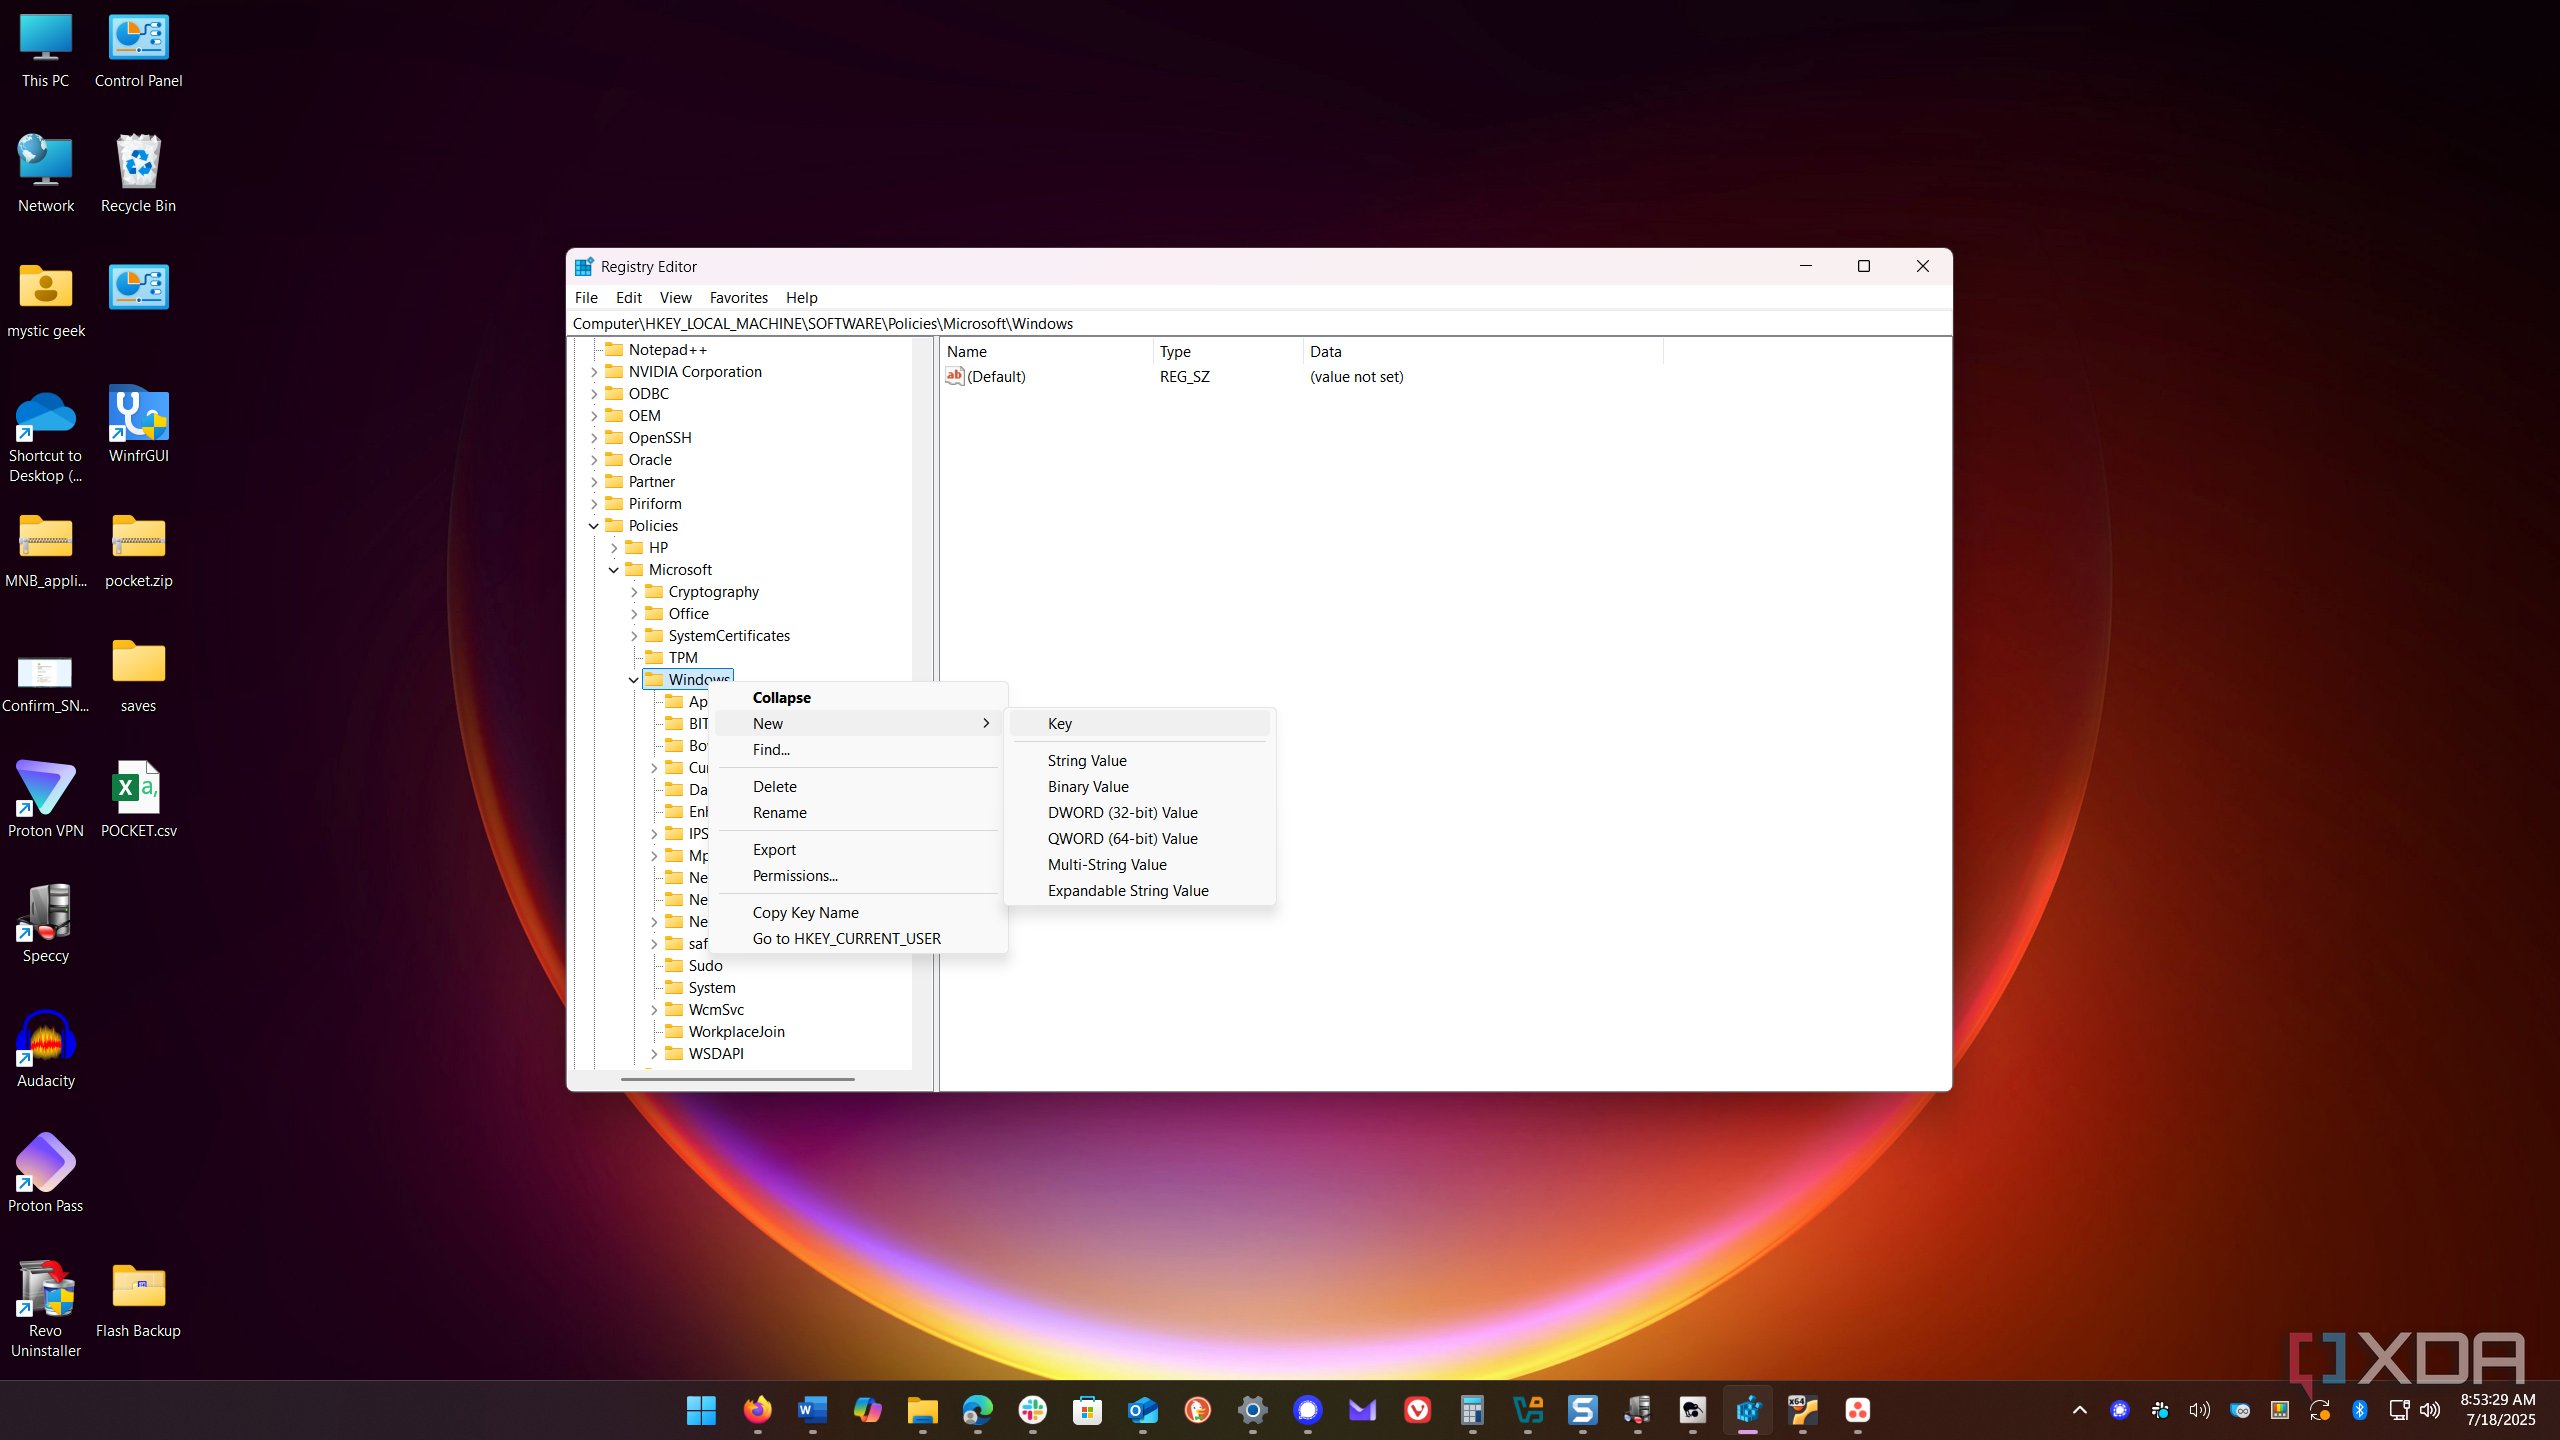Choose DWORD (32-bit) Value
The width and height of the screenshot is (2560, 1440).
tap(1140, 812)
